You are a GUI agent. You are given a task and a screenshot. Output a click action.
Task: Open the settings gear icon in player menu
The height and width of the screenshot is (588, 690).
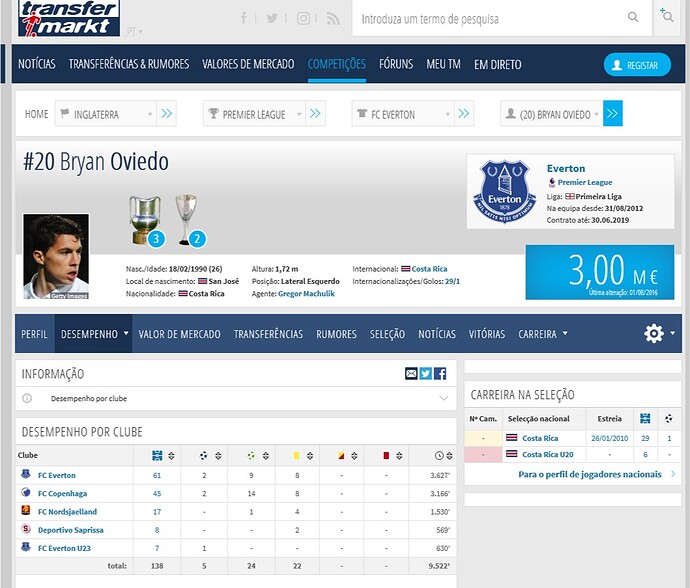click(x=654, y=333)
